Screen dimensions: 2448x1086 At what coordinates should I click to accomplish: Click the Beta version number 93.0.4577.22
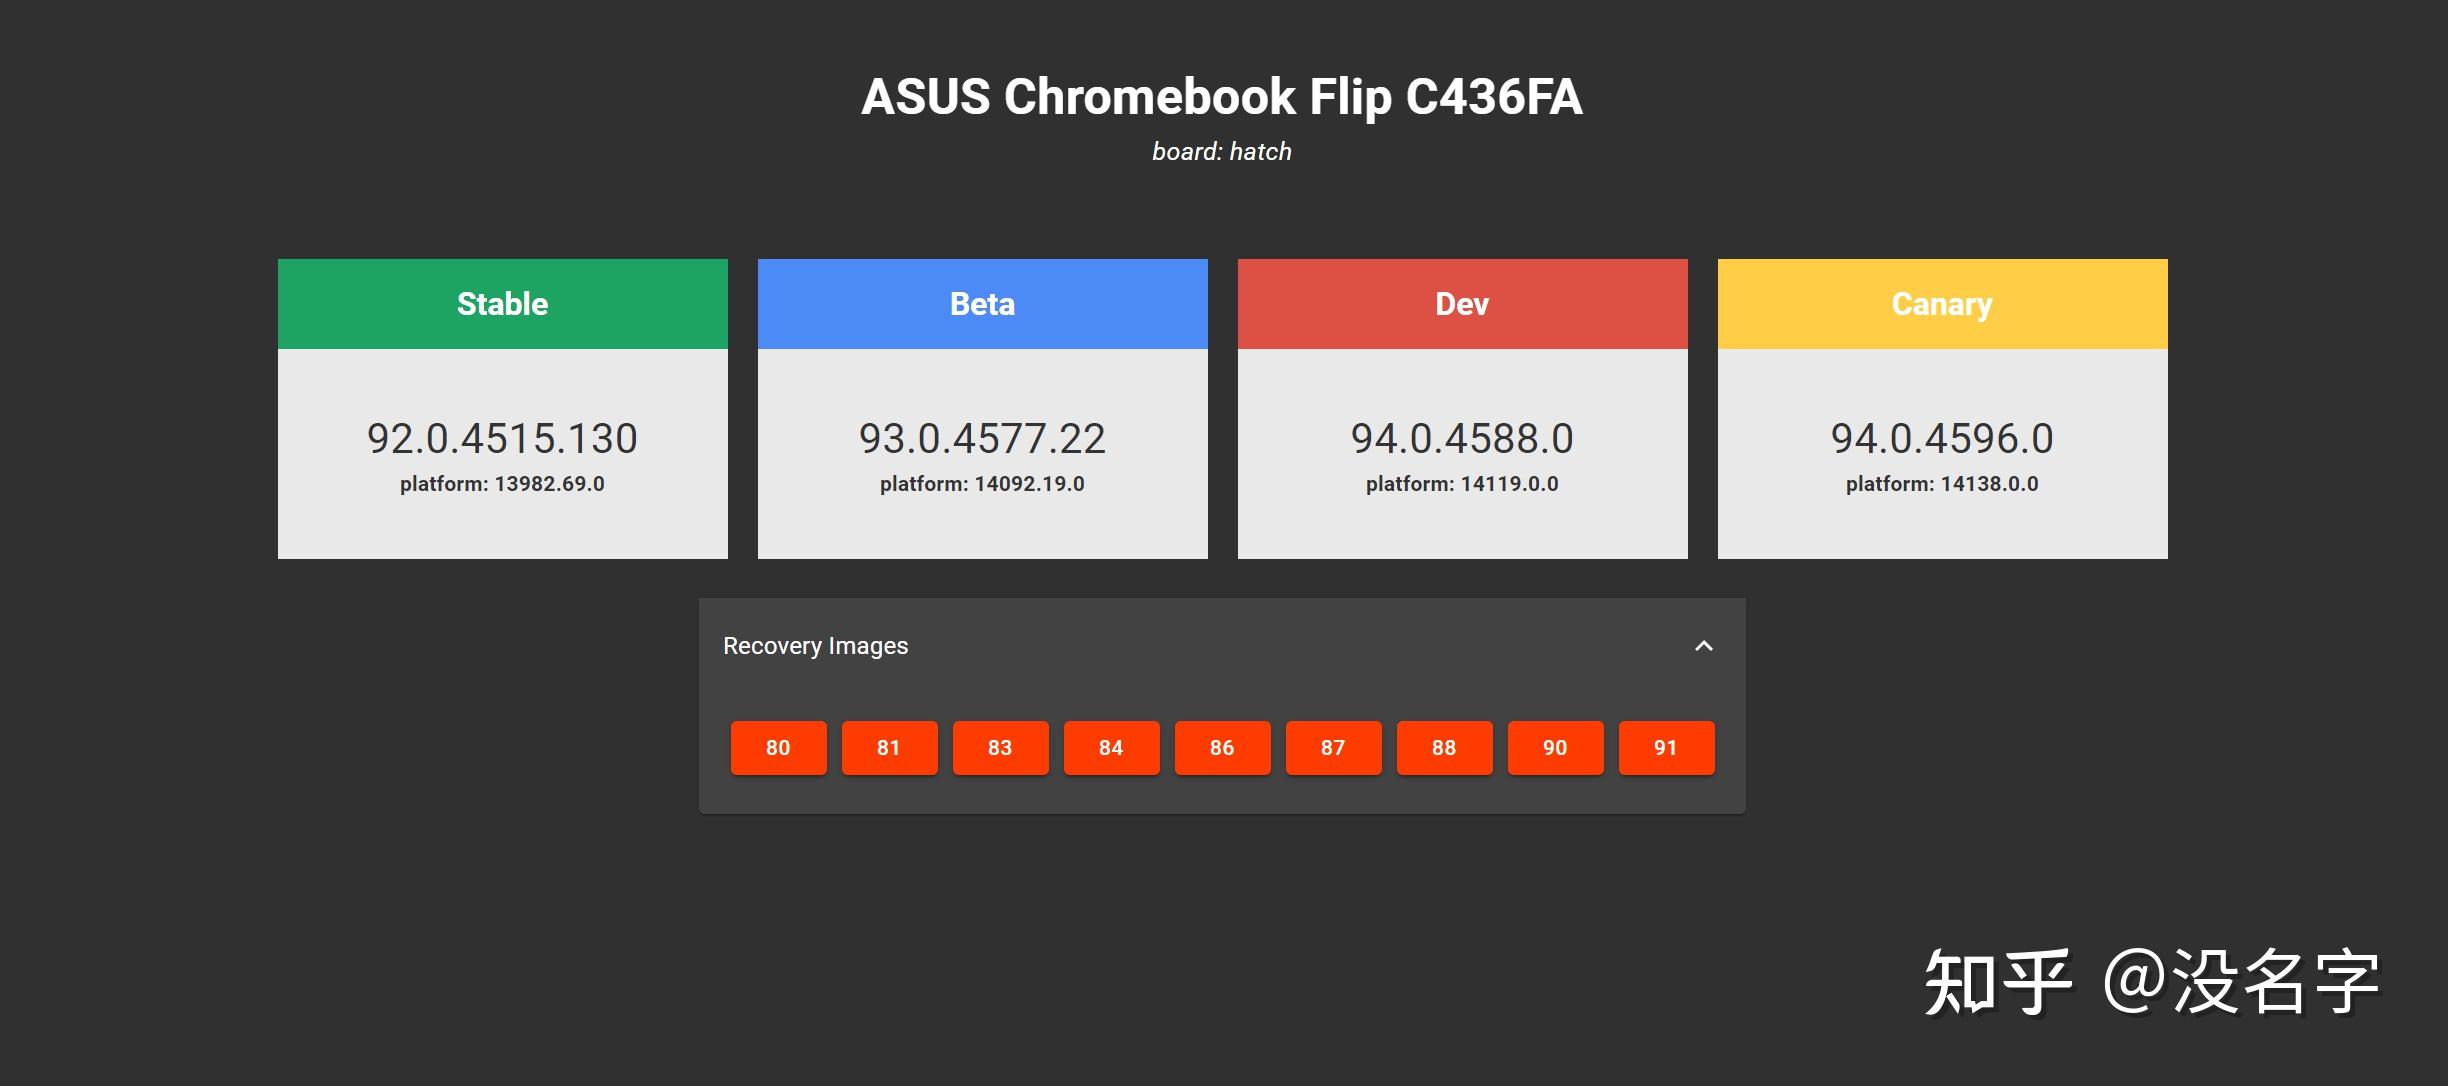(x=982, y=438)
